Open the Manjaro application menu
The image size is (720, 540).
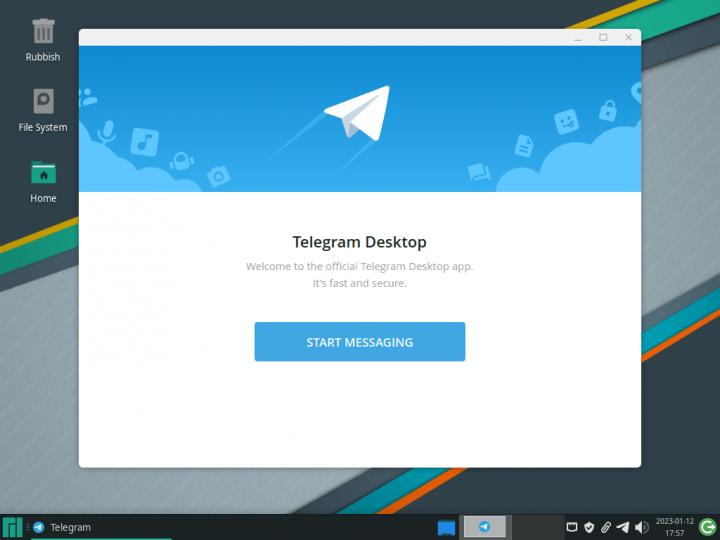pos(12,527)
